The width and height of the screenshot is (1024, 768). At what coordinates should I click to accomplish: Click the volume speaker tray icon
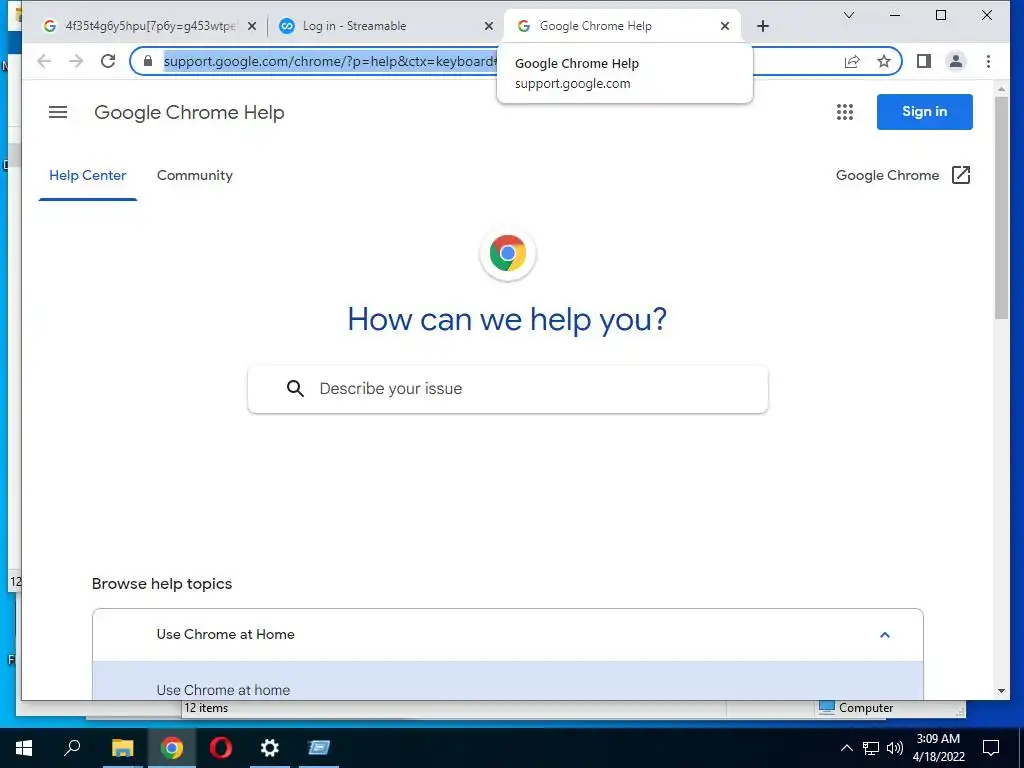pyautogui.click(x=895, y=748)
